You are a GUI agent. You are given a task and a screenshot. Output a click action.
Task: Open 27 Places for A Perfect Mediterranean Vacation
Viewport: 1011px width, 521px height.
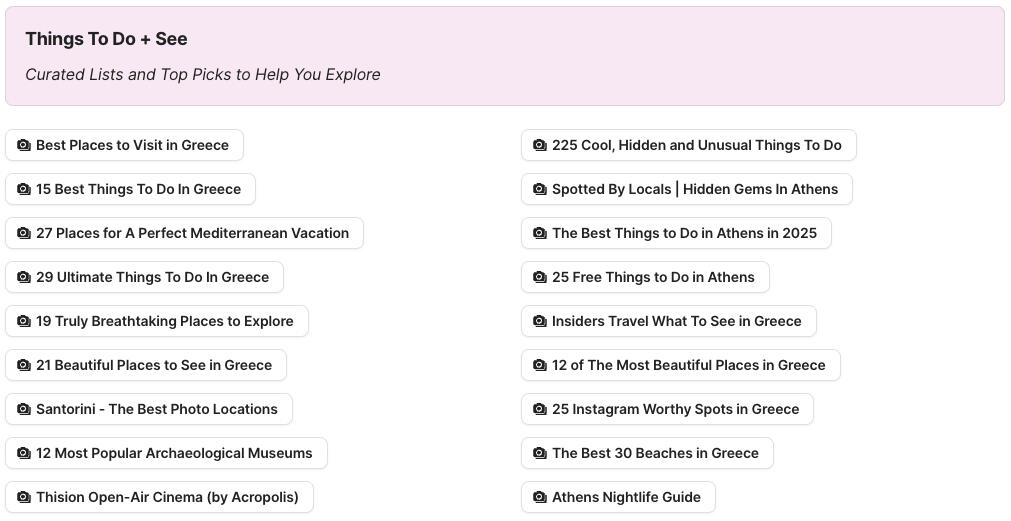pos(192,233)
